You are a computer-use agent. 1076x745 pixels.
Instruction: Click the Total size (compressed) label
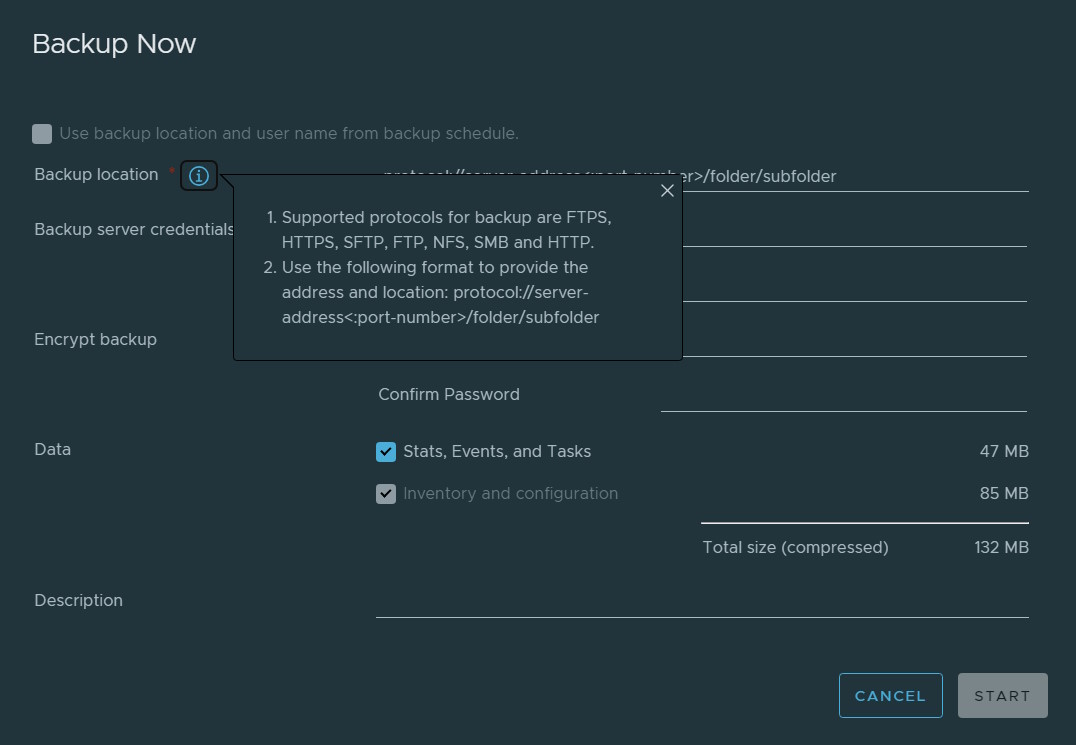(x=795, y=547)
